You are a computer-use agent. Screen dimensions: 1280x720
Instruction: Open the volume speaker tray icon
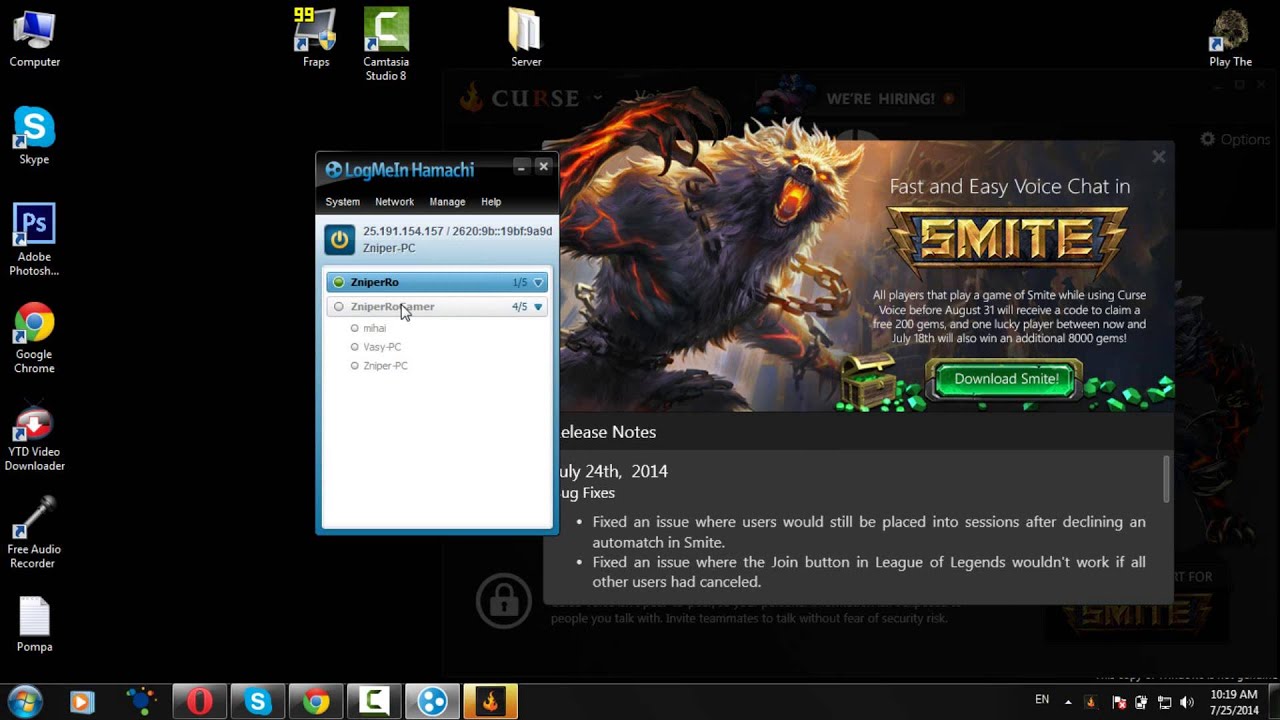(1188, 702)
